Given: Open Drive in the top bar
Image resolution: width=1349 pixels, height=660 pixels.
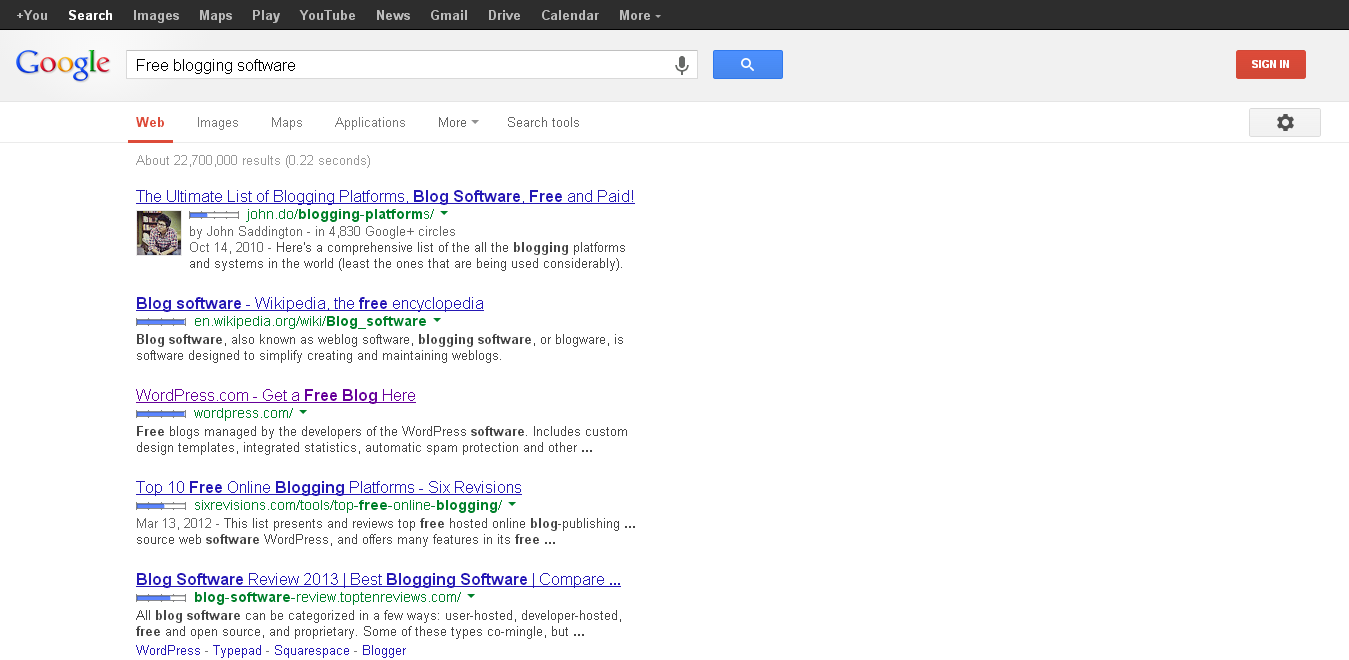Looking at the screenshot, I should (504, 15).
